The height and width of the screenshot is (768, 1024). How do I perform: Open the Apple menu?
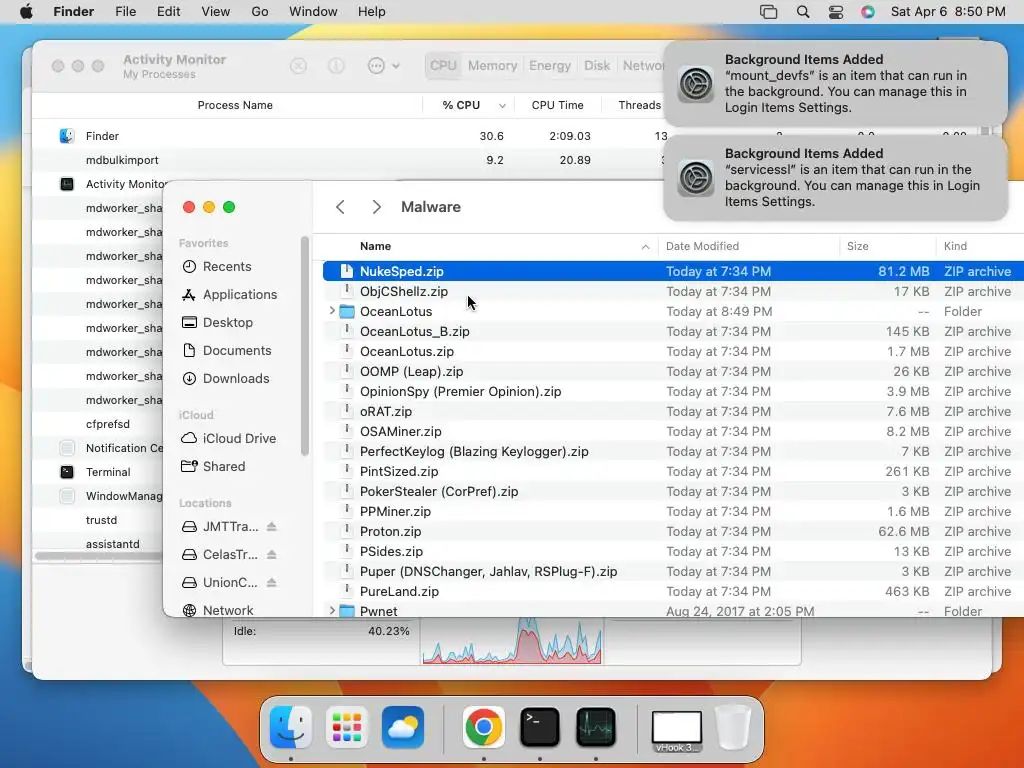pos(26,12)
